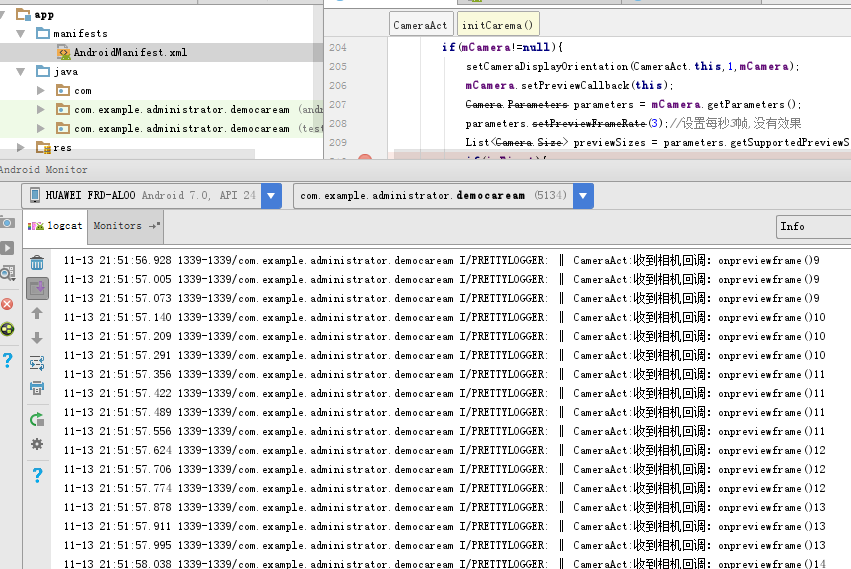Select the log entry at 21:51:57.624

pos(444,451)
